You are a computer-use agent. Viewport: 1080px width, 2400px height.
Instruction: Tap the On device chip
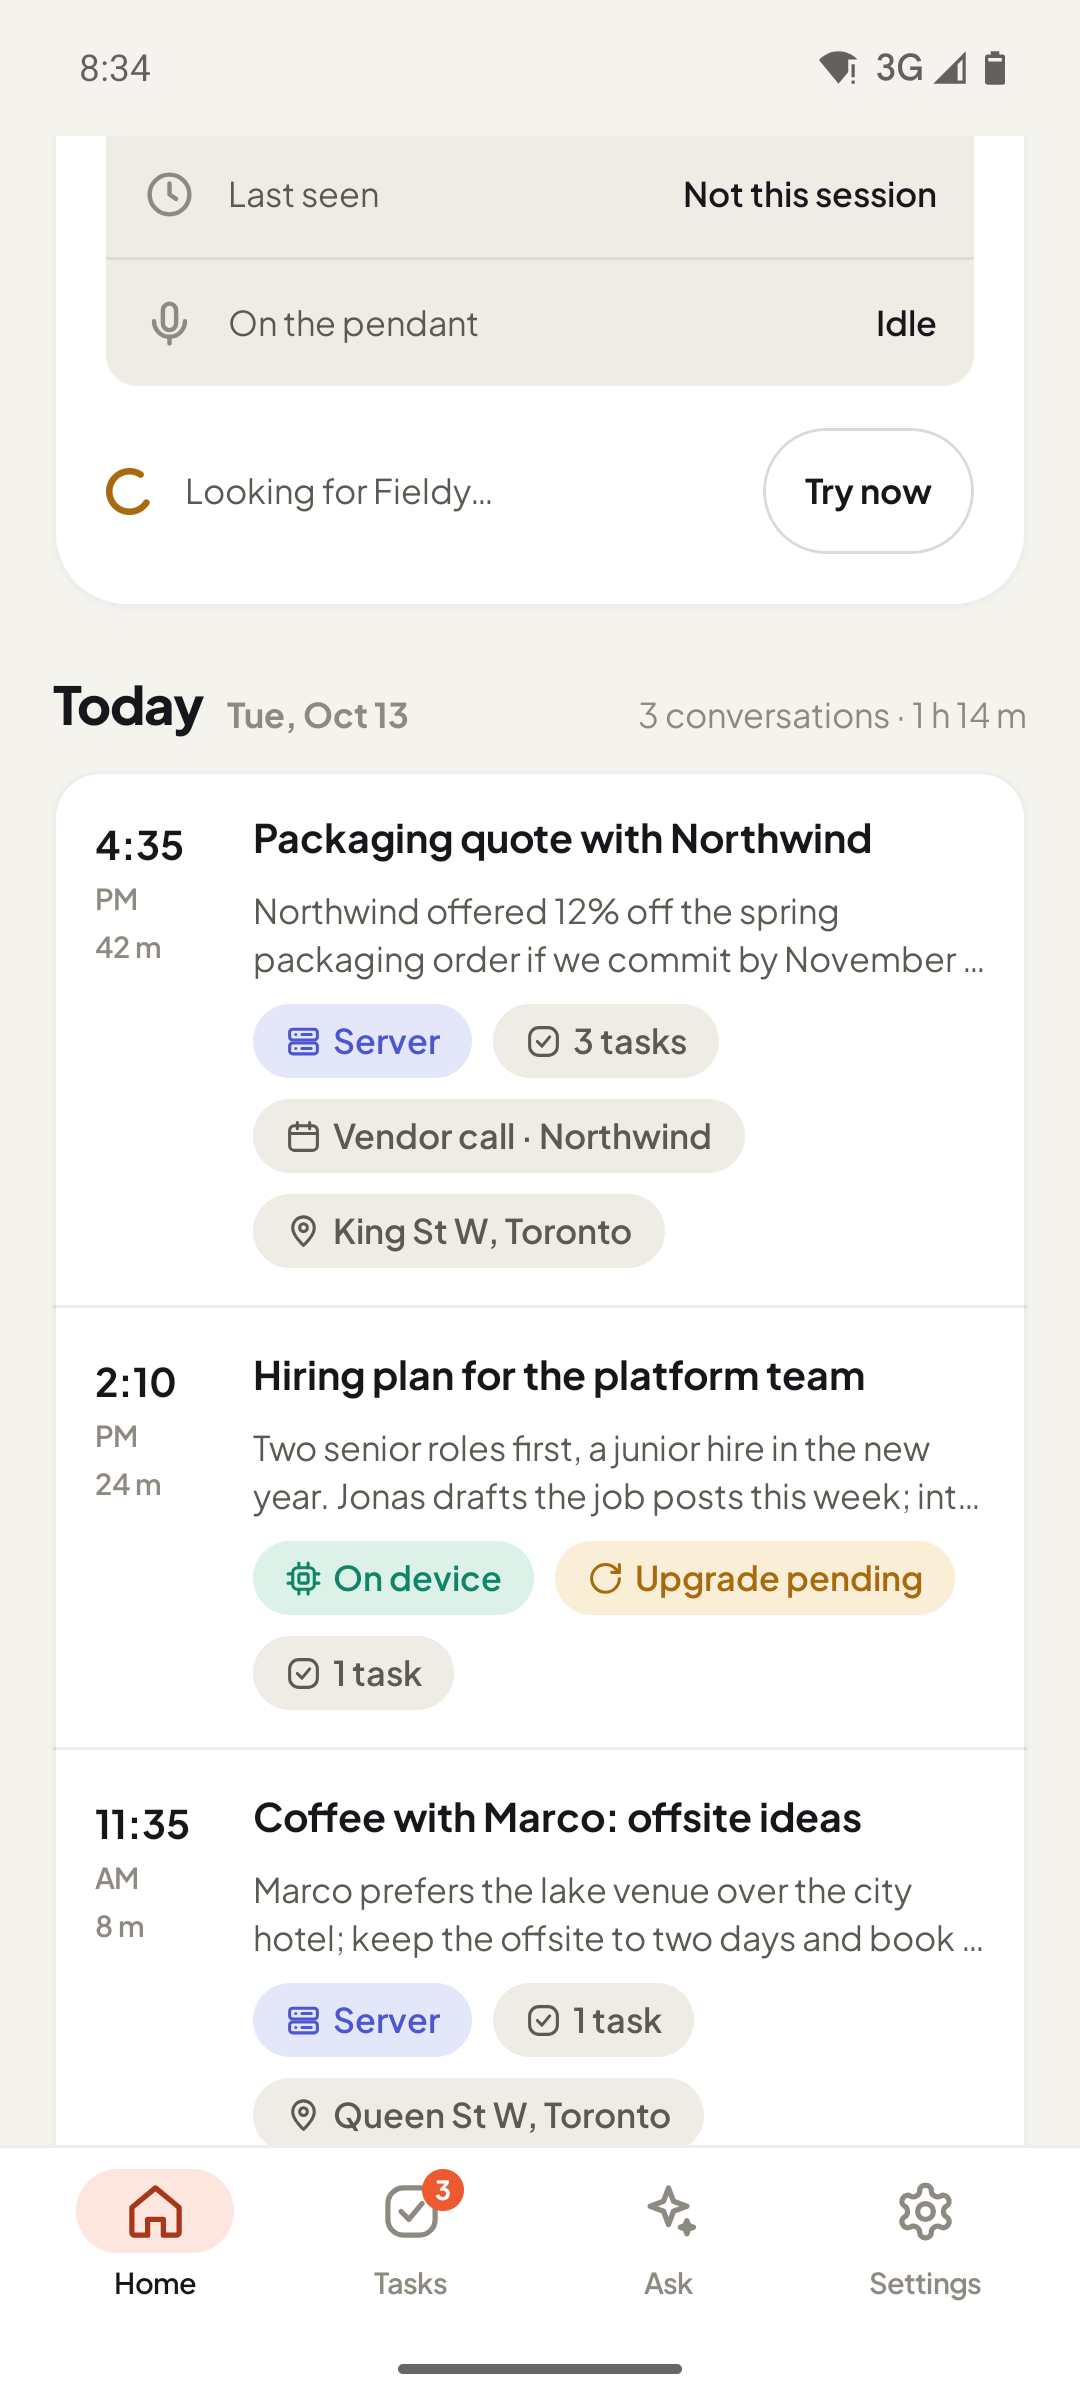[393, 1578]
